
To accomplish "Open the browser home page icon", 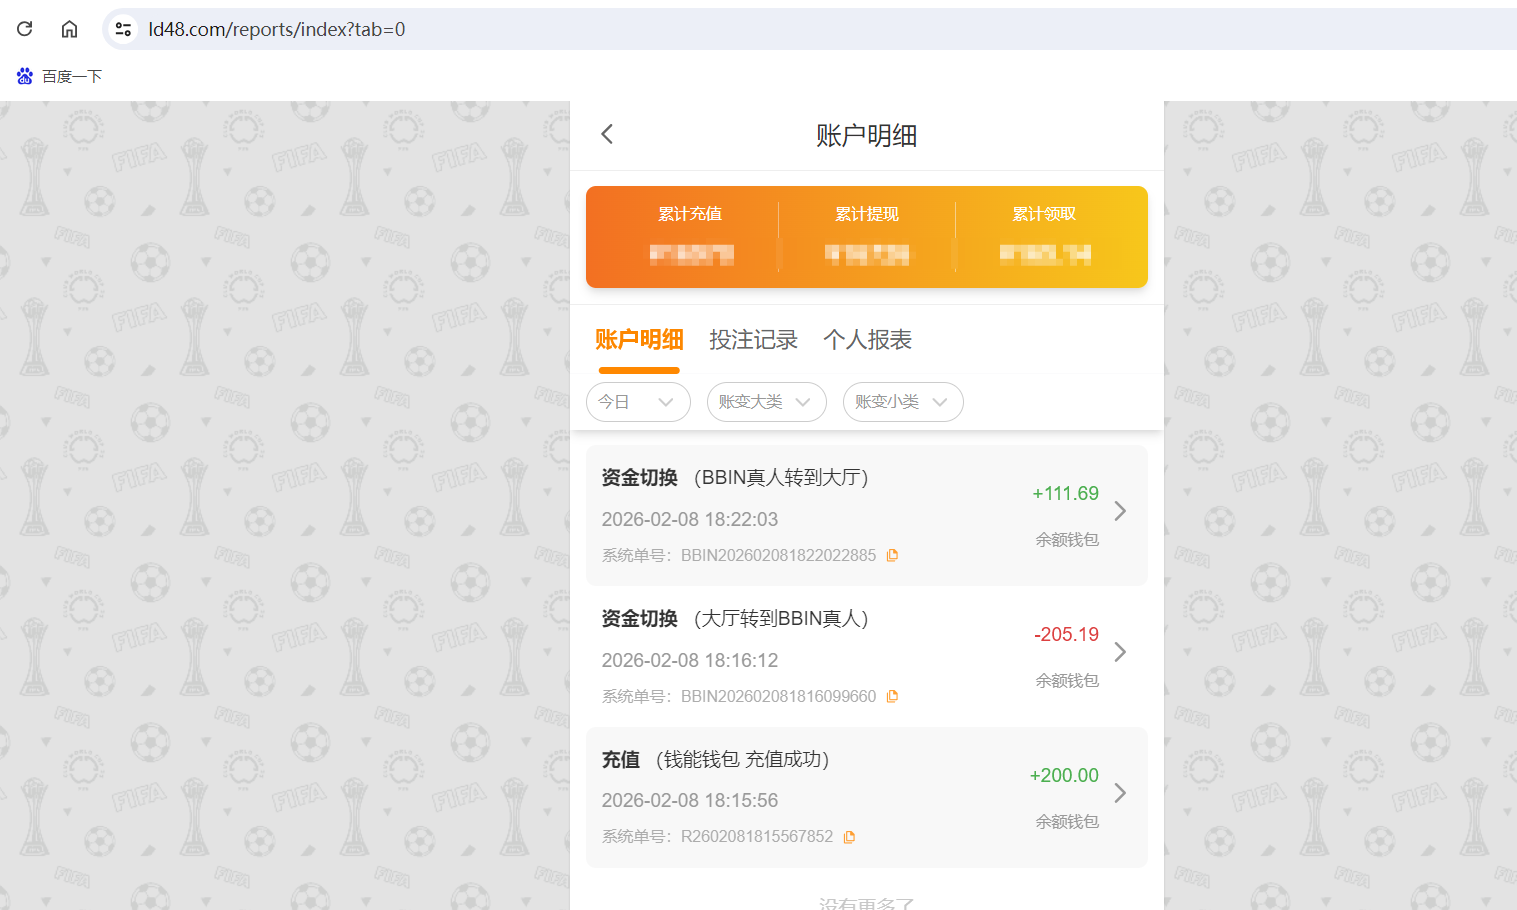I will point(68,28).
